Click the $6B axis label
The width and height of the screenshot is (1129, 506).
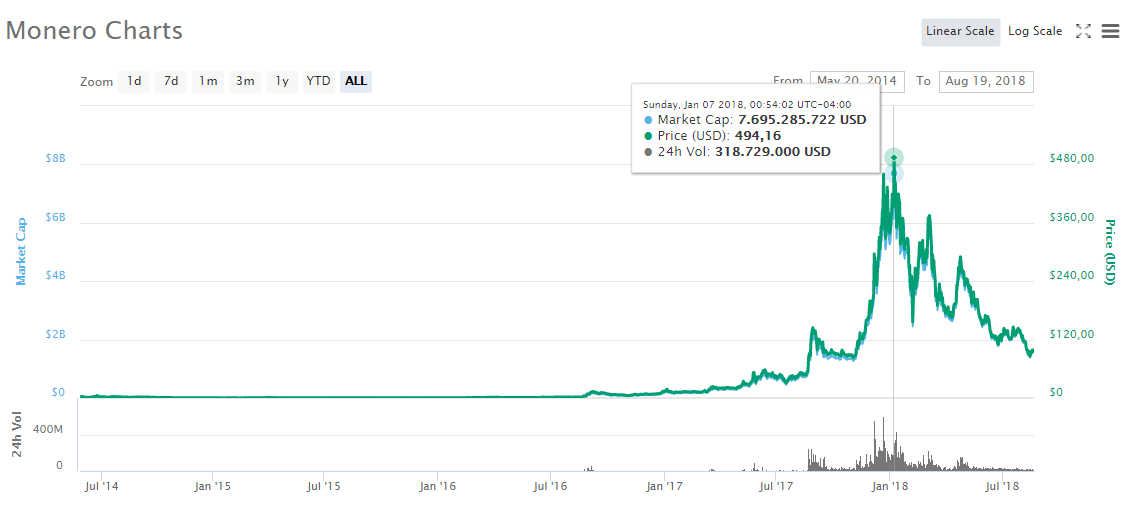coord(53,217)
